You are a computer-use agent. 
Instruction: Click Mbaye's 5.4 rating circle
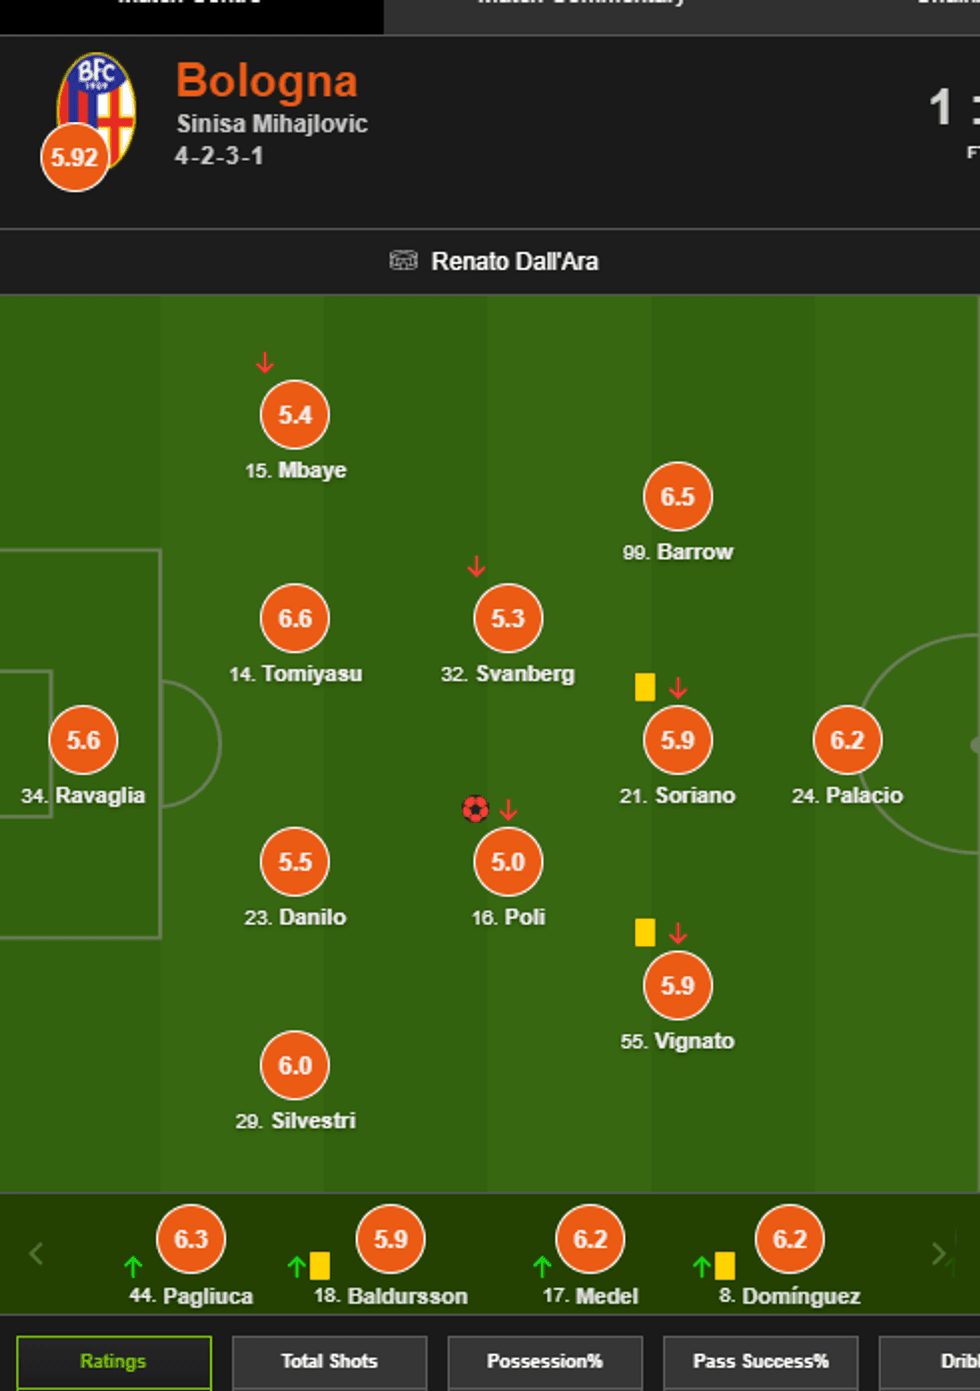(x=295, y=415)
